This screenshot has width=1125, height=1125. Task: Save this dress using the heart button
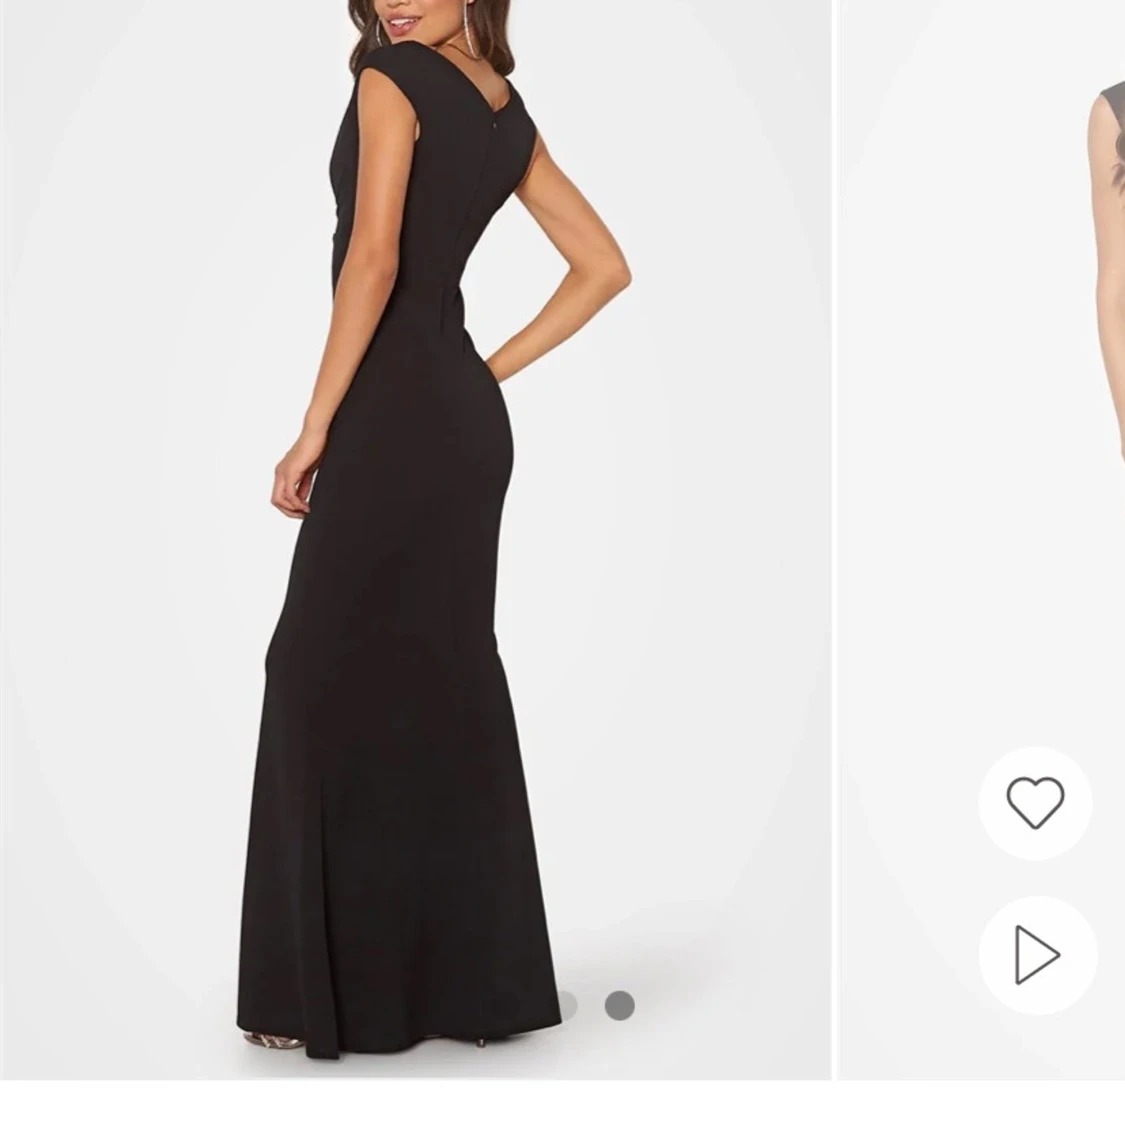pos(1035,803)
